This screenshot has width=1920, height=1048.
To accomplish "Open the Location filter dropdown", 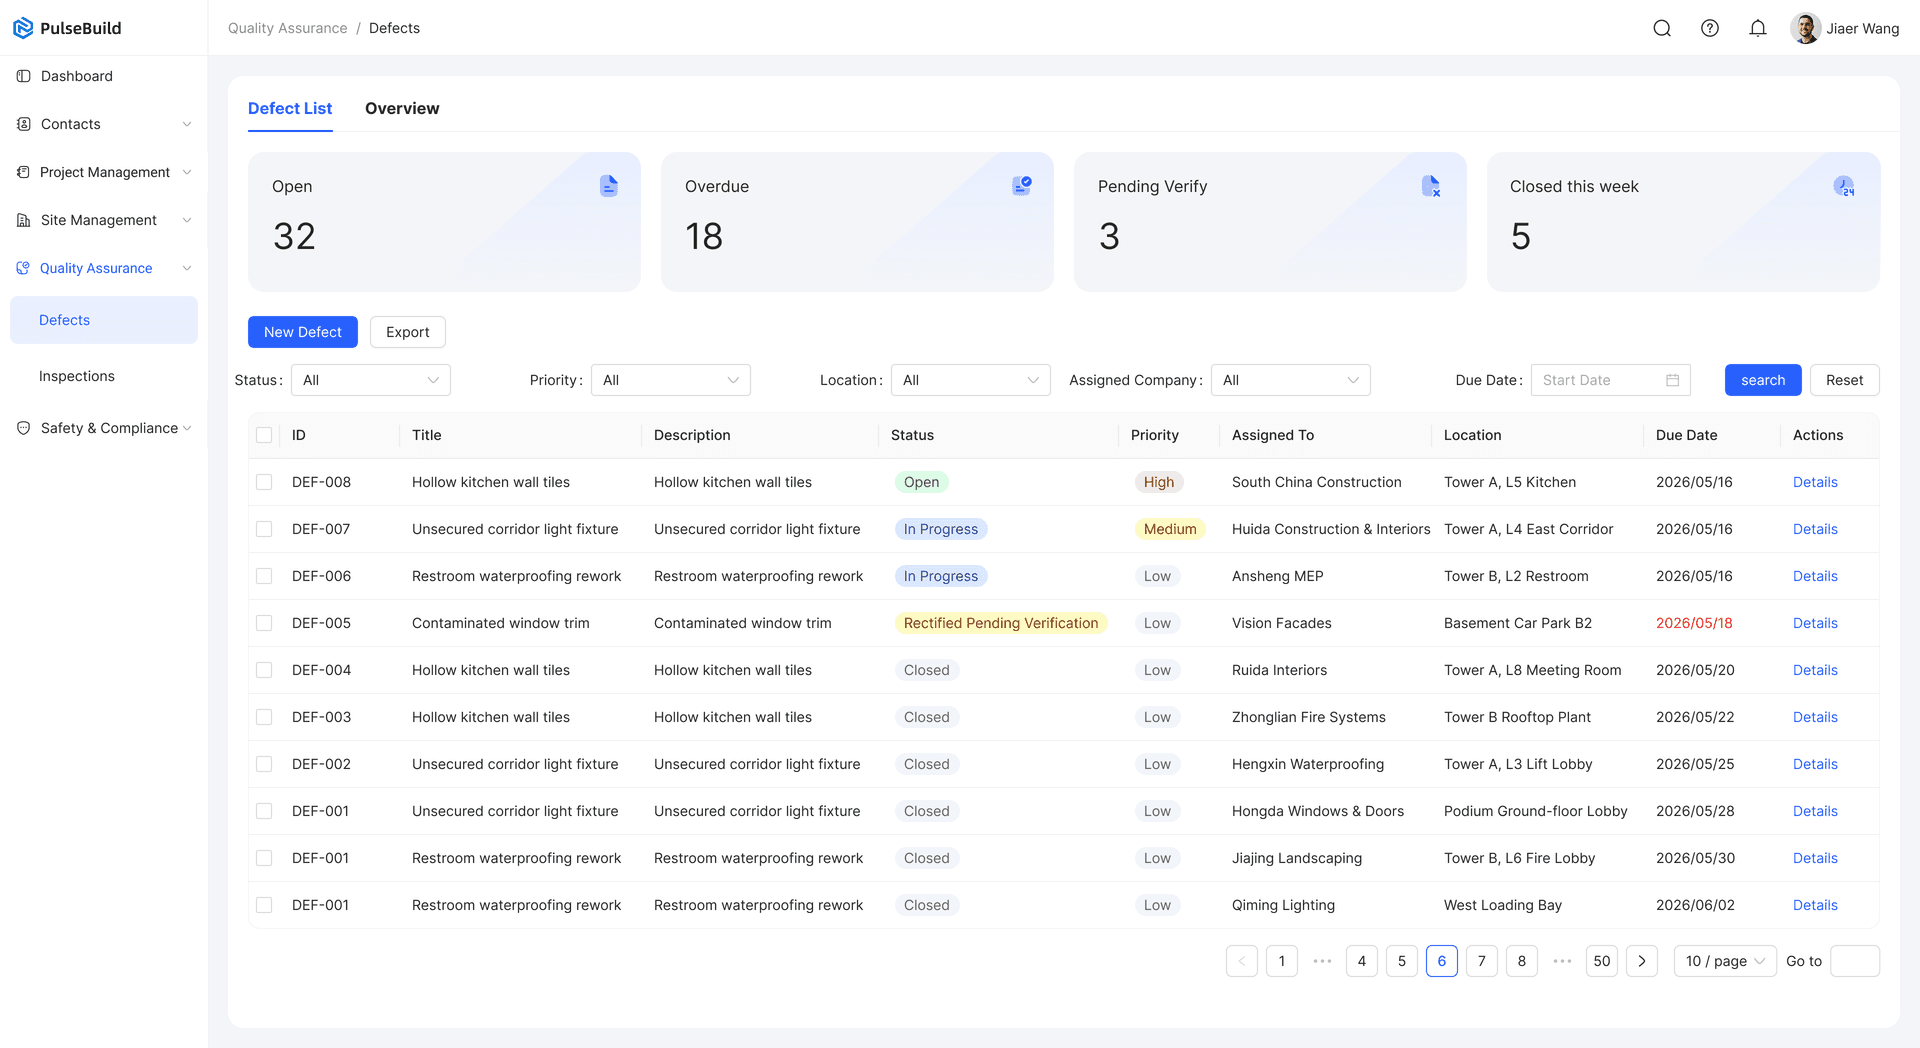I will click(971, 380).
